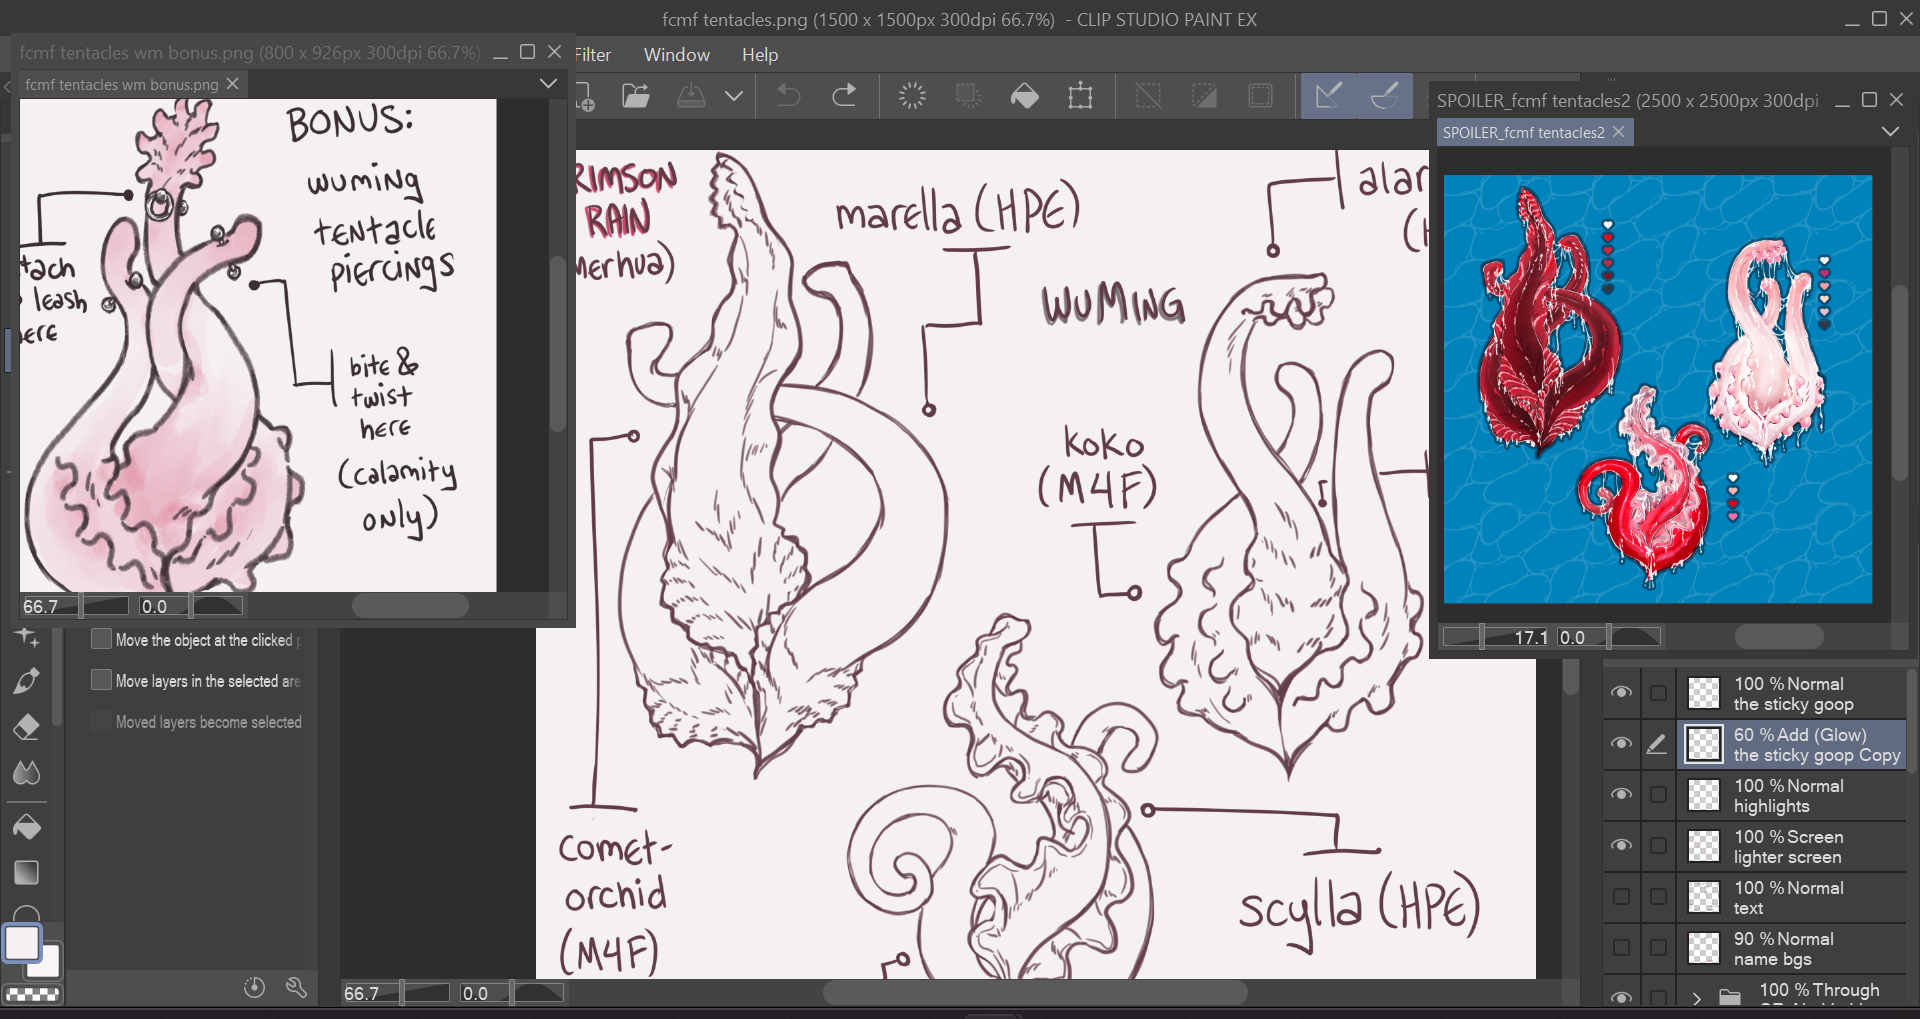Enable 'Move the object at the clicked' checkbox
The image size is (1920, 1019).
click(101, 639)
